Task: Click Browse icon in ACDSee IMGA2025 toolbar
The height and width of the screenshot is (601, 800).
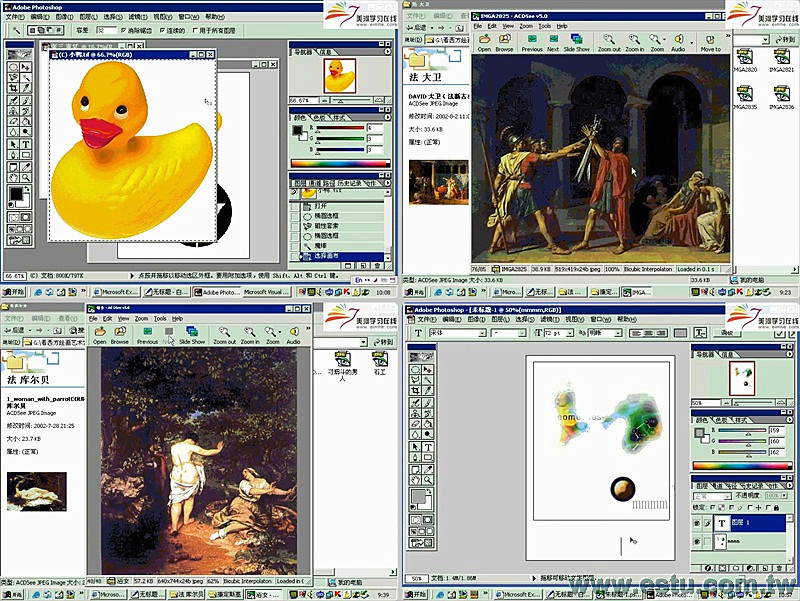Action: [x=504, y=42]
